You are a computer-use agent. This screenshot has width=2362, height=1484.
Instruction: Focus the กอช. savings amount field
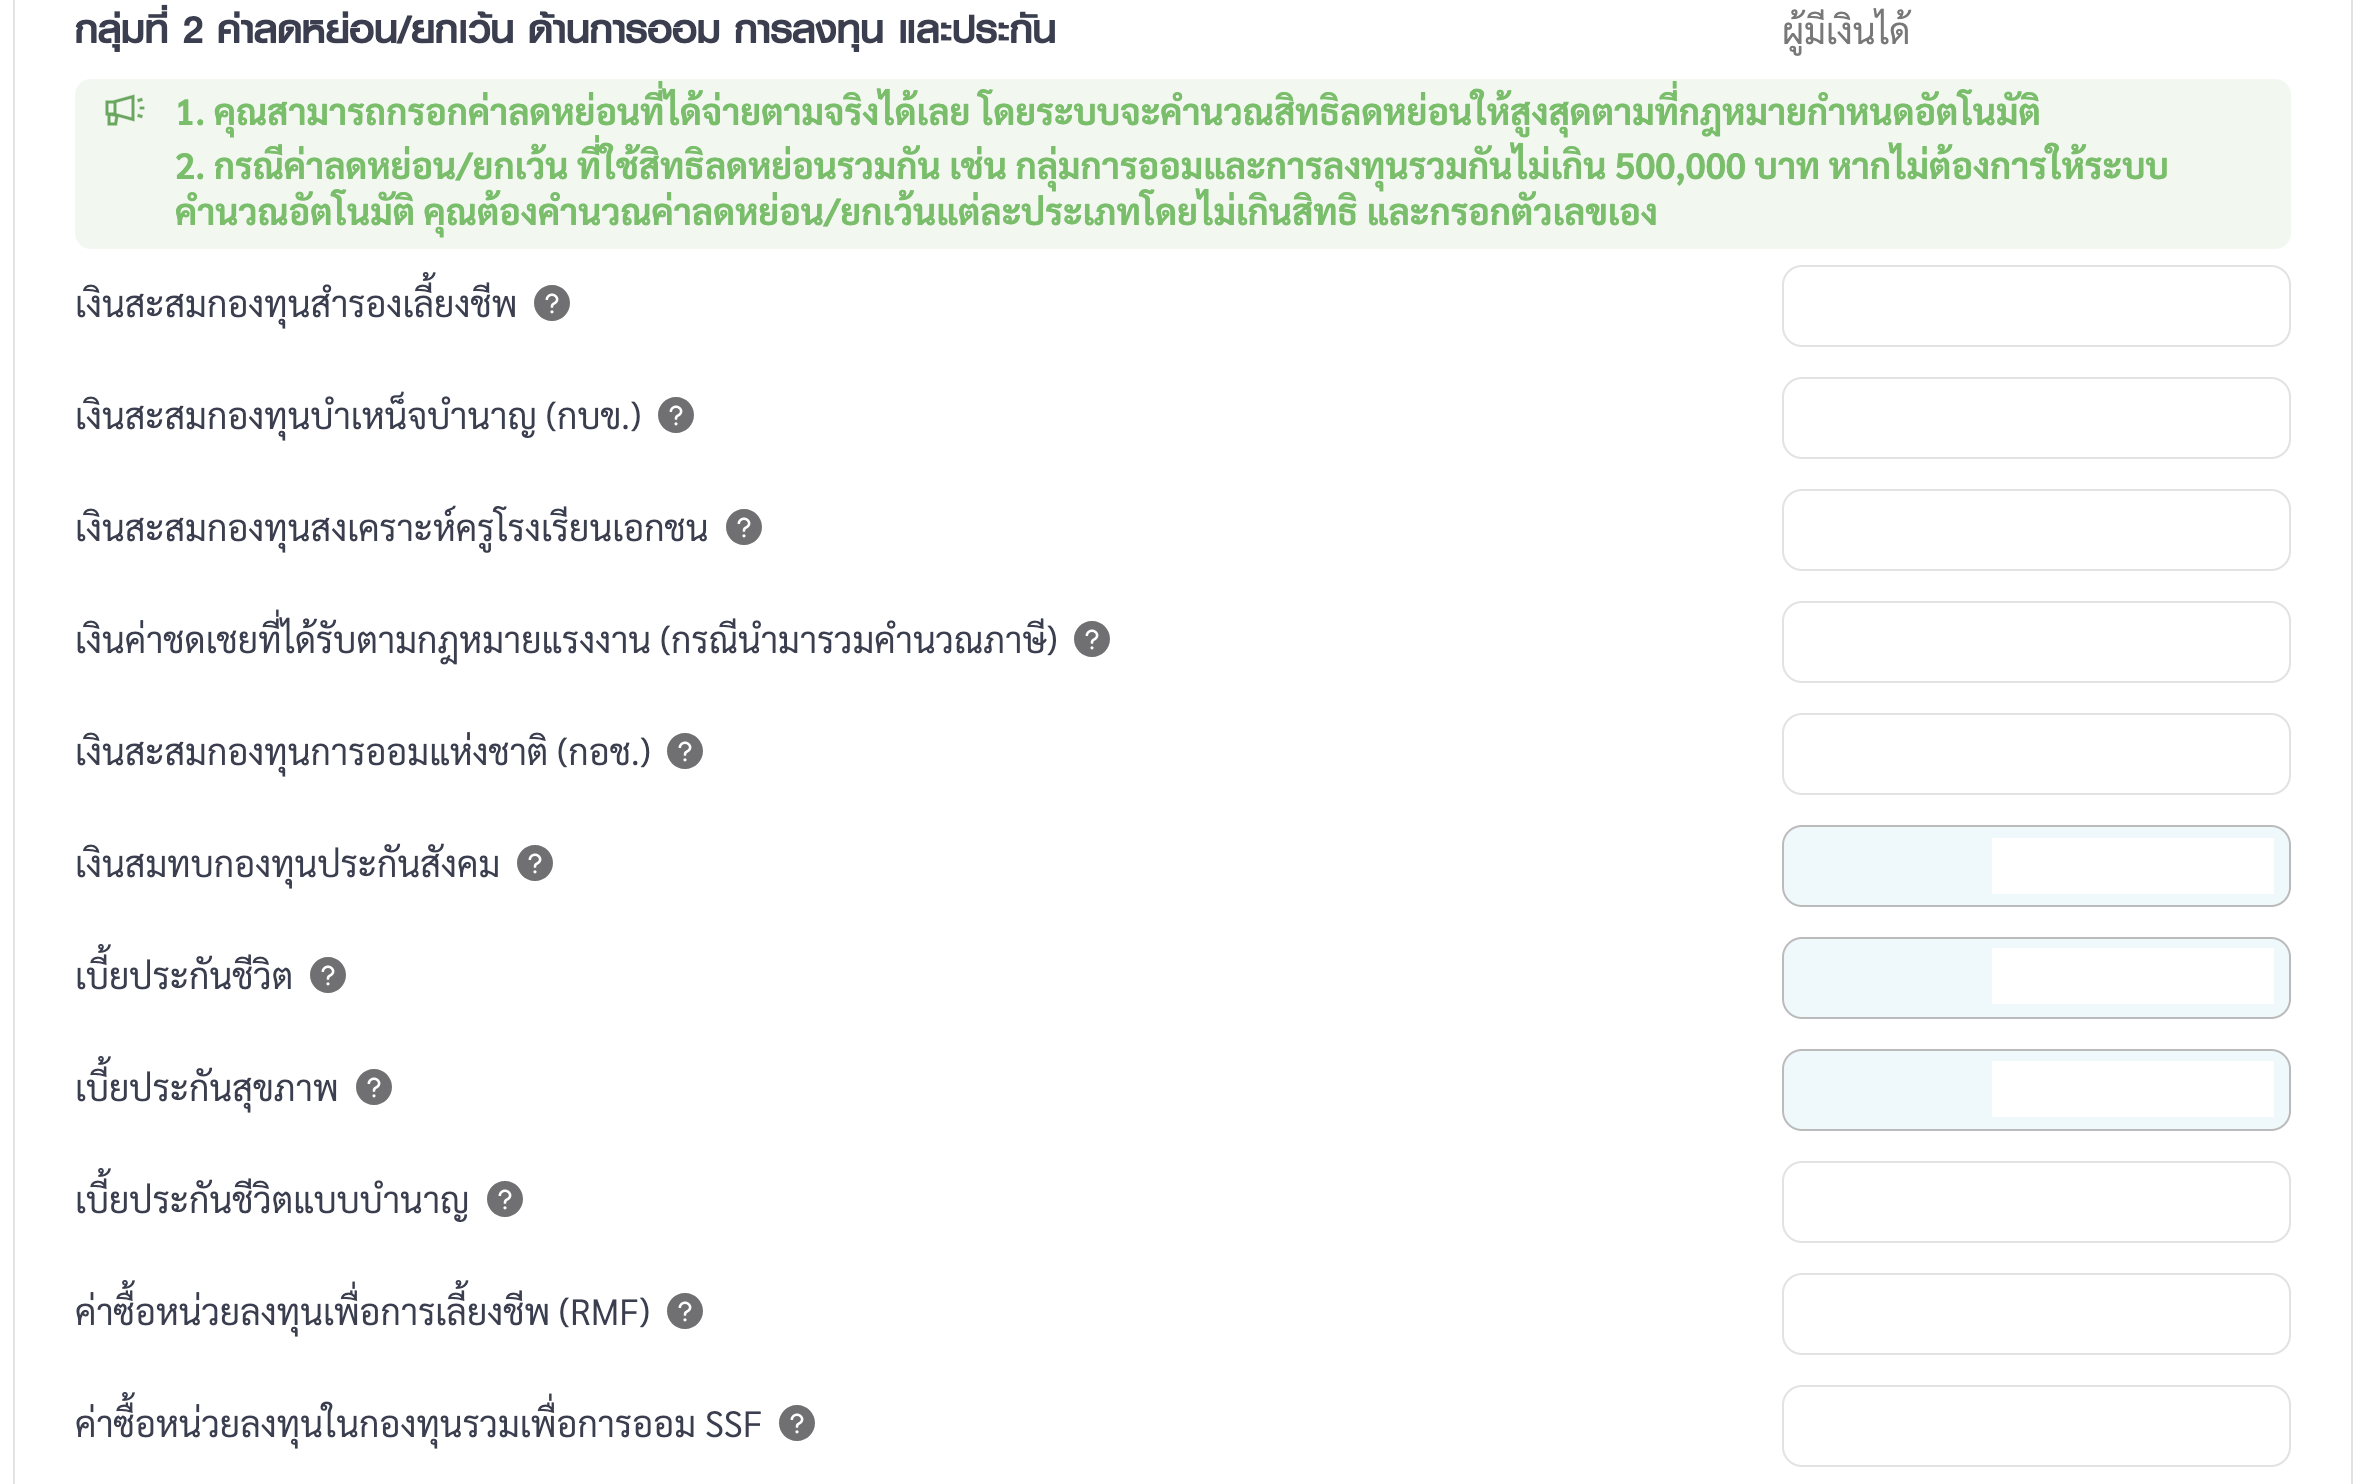pos(2036,754)
